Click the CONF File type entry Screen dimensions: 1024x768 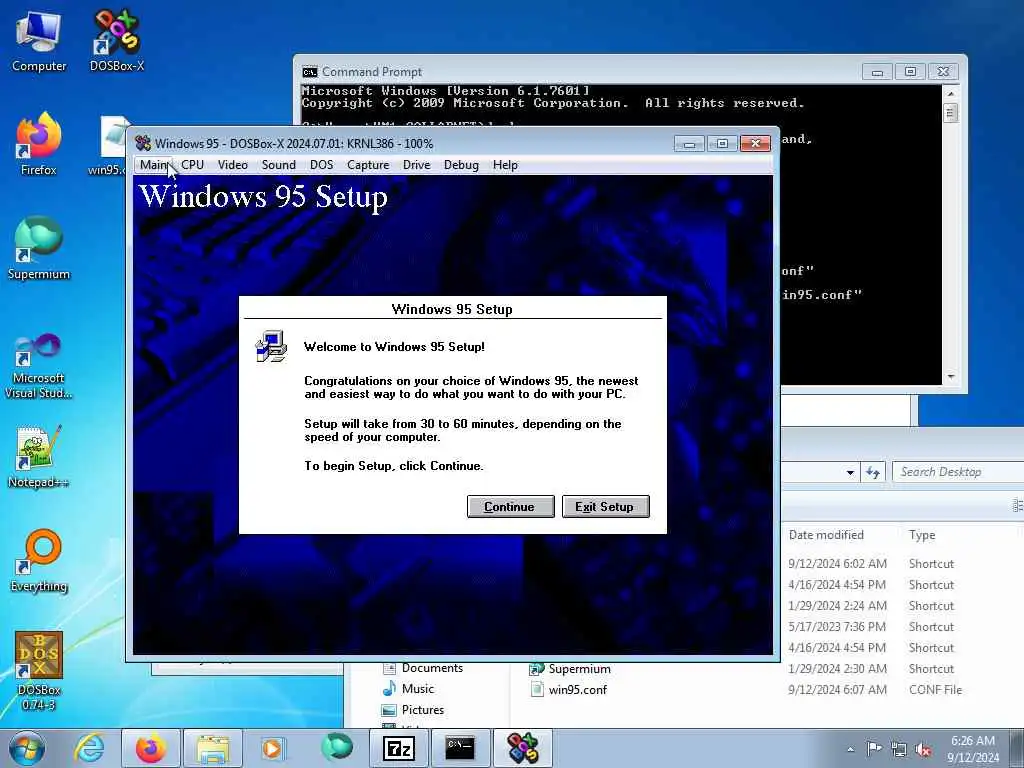935,690
